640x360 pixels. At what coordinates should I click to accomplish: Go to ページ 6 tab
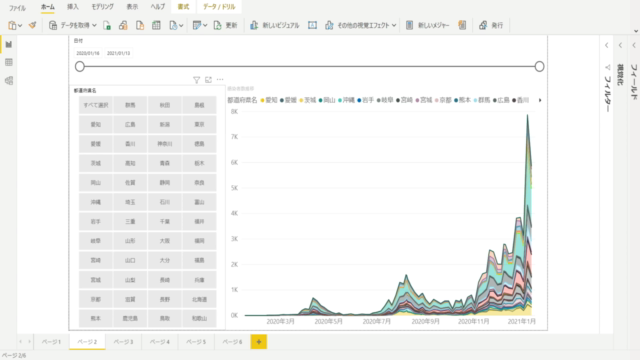(x=232, y=342)
